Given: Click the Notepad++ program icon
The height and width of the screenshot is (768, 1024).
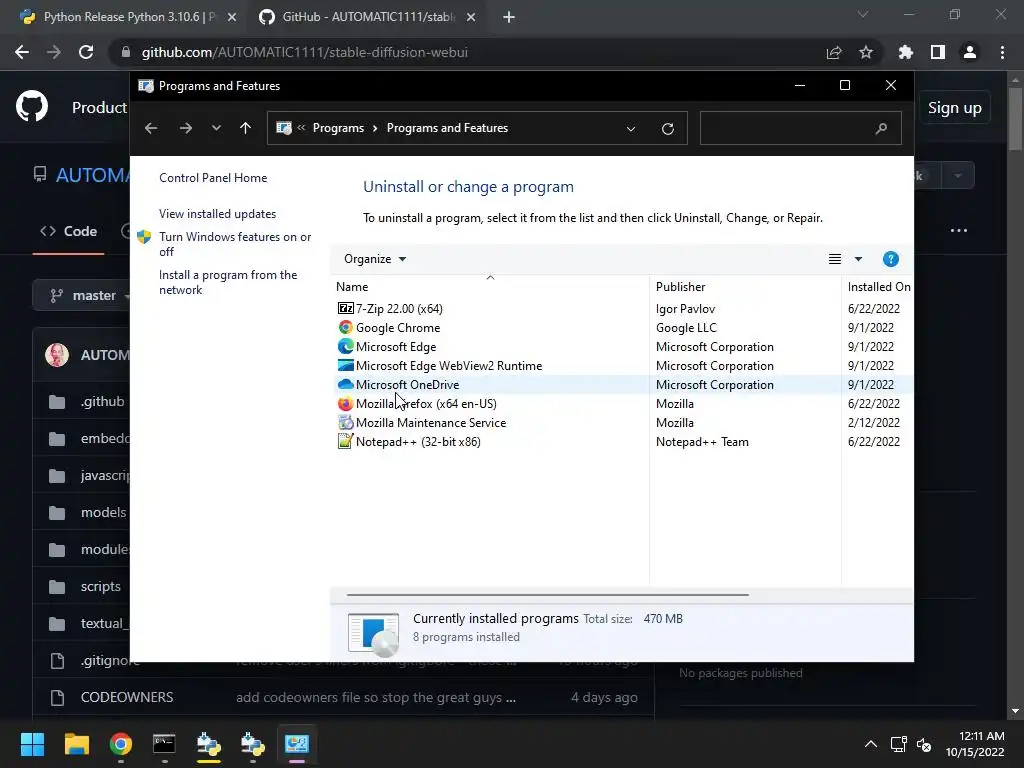Looking at the screenshot, I should (345, 441).
